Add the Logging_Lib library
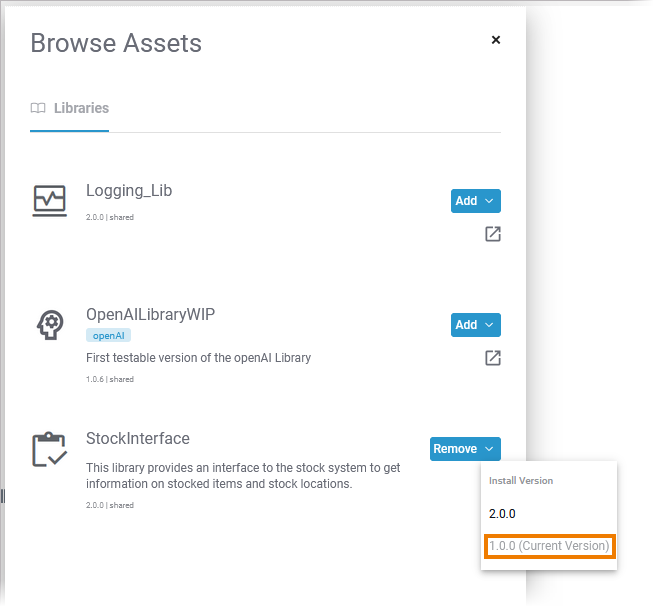This screenshot has height=607, width=654. pyautogui.click(x=466, y=201)
